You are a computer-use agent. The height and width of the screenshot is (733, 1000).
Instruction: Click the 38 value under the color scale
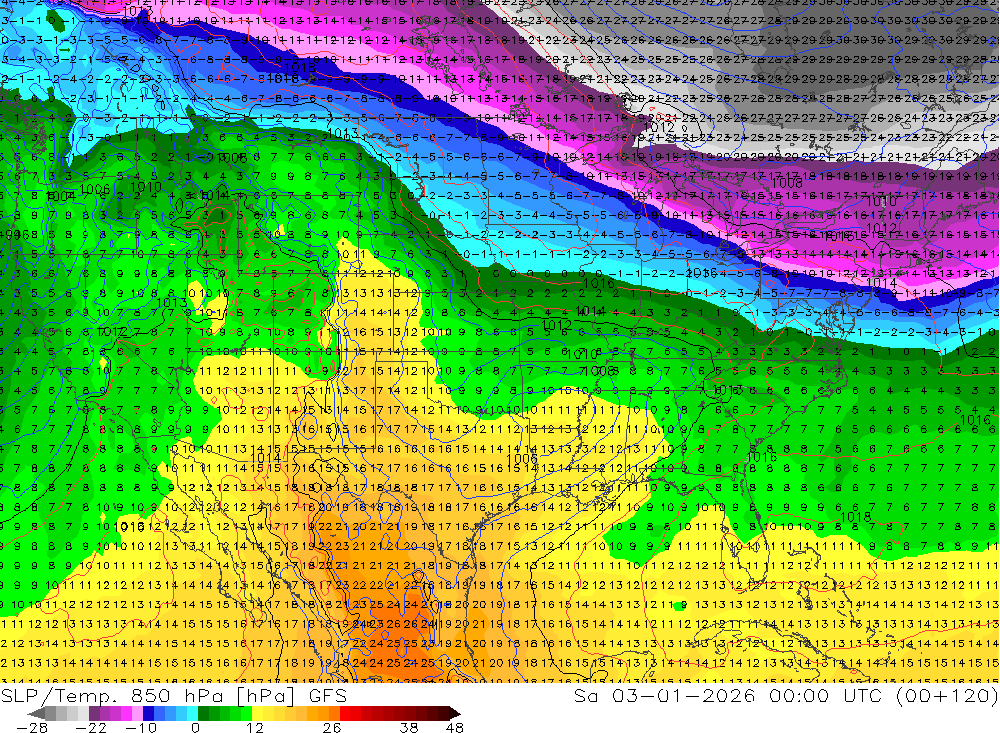pos(409,727)
